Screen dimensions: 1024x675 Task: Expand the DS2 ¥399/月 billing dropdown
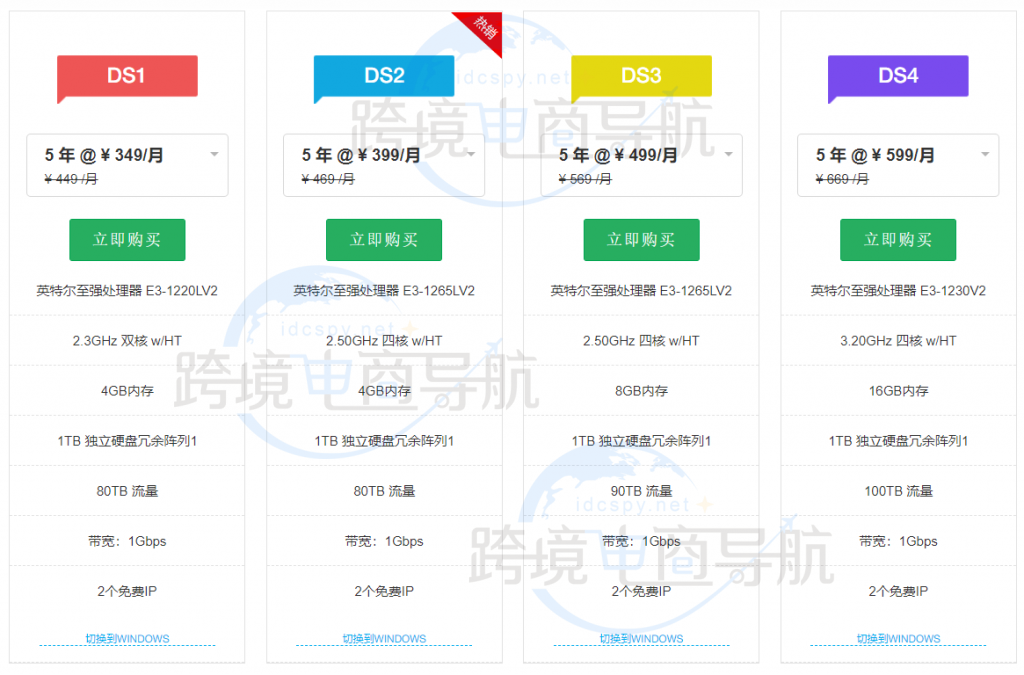(384, 165)
